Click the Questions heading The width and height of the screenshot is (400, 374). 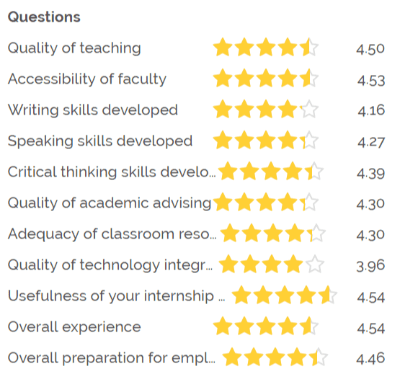click(44, 17)
